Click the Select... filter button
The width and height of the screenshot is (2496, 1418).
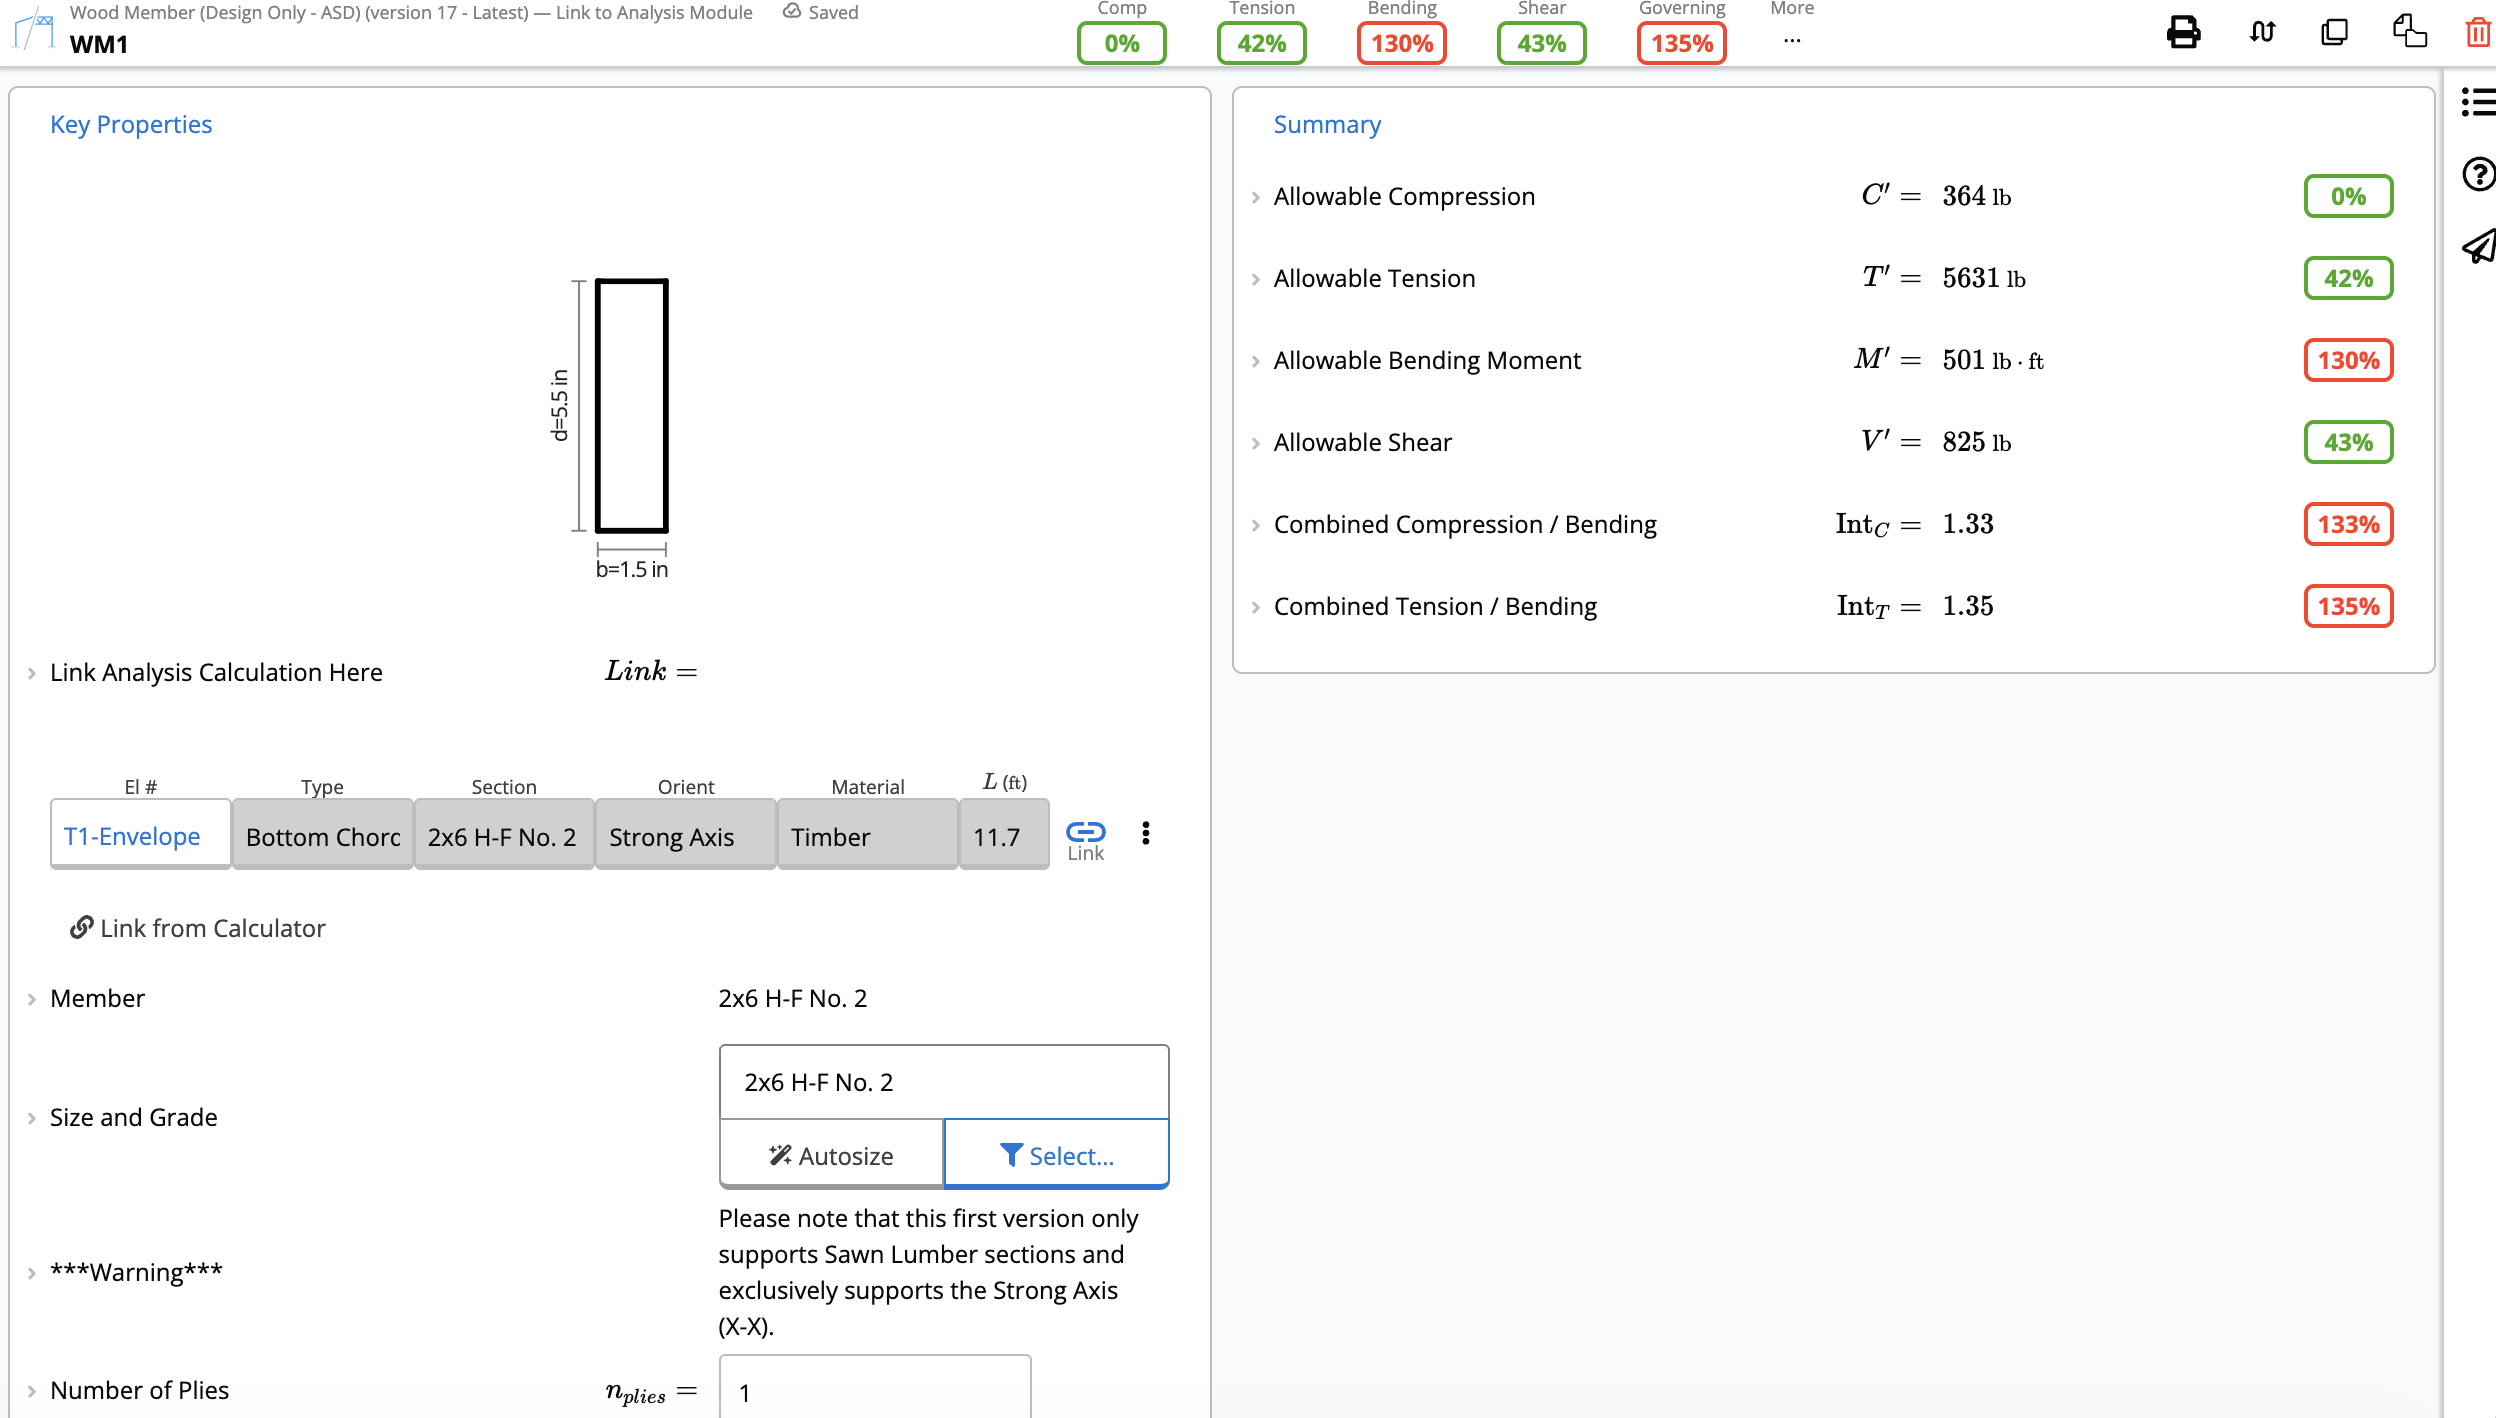(1056, 1156)
